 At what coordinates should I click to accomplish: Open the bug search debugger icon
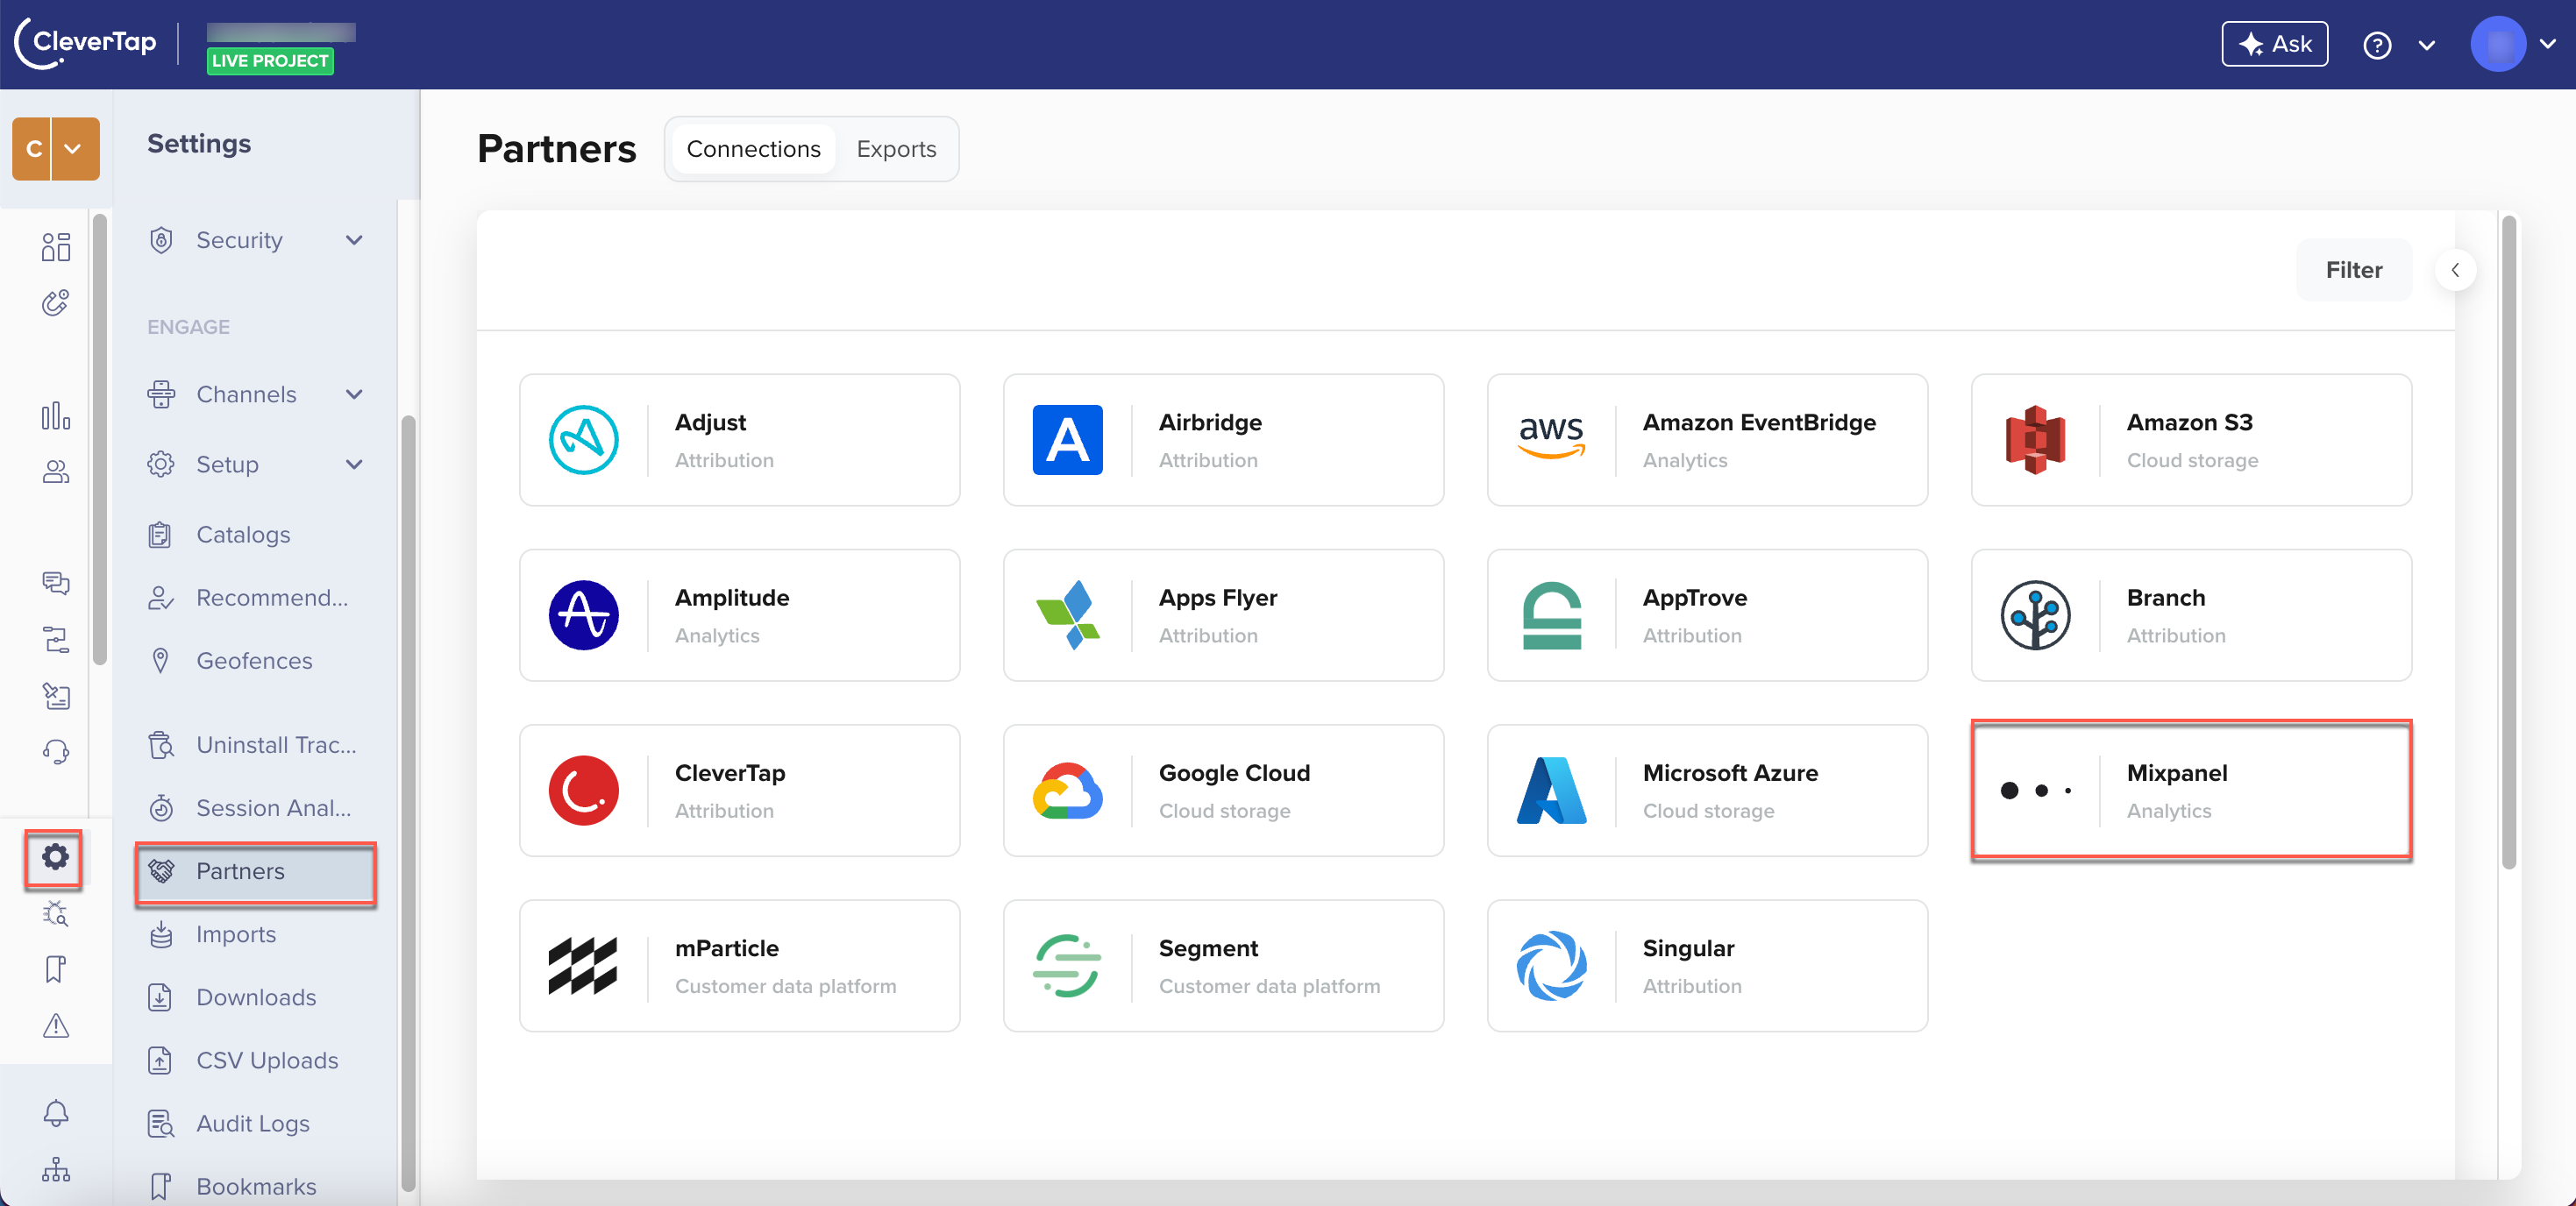point(56,913)
